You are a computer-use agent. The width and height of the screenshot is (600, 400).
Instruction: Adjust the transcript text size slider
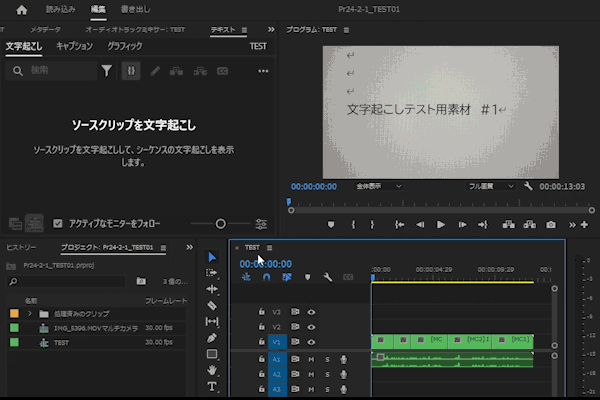pos(220,224)
